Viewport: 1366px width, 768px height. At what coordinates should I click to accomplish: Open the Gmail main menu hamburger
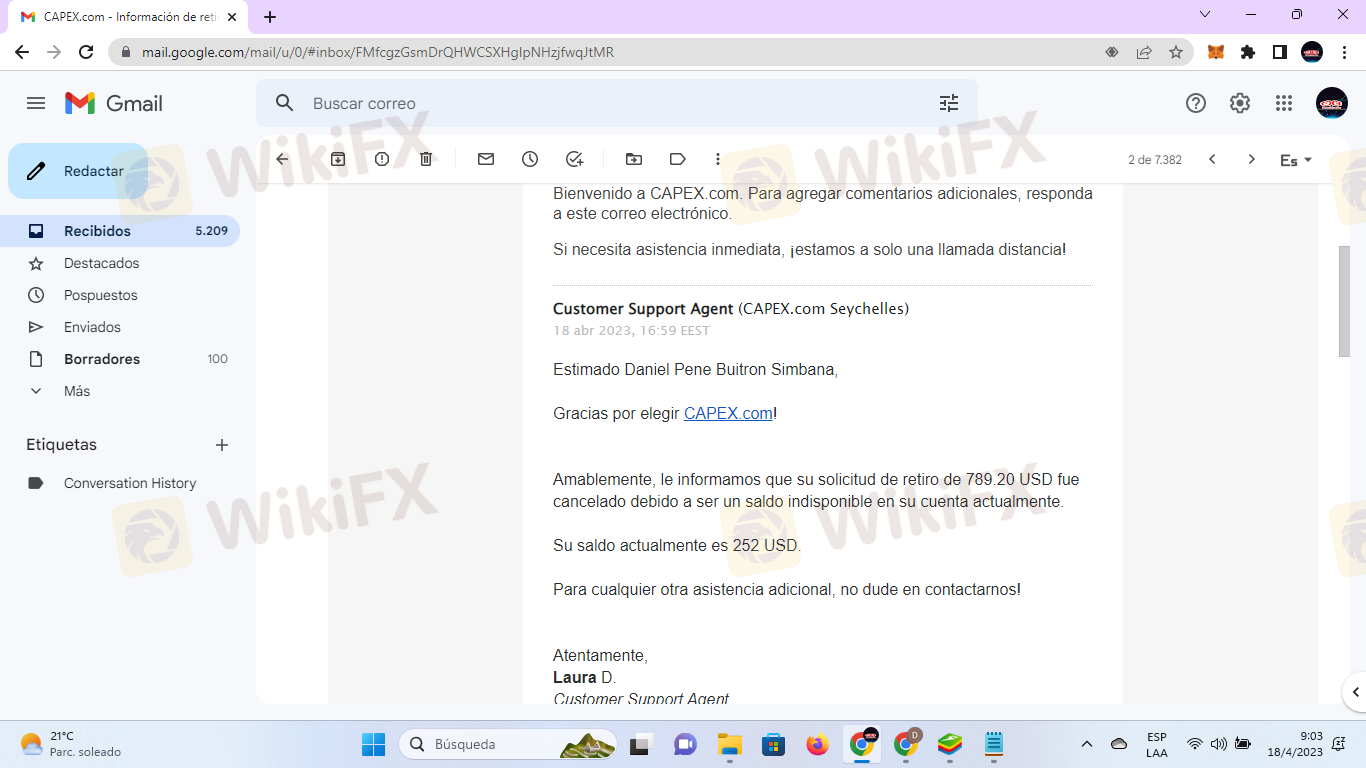click(36, 103)
